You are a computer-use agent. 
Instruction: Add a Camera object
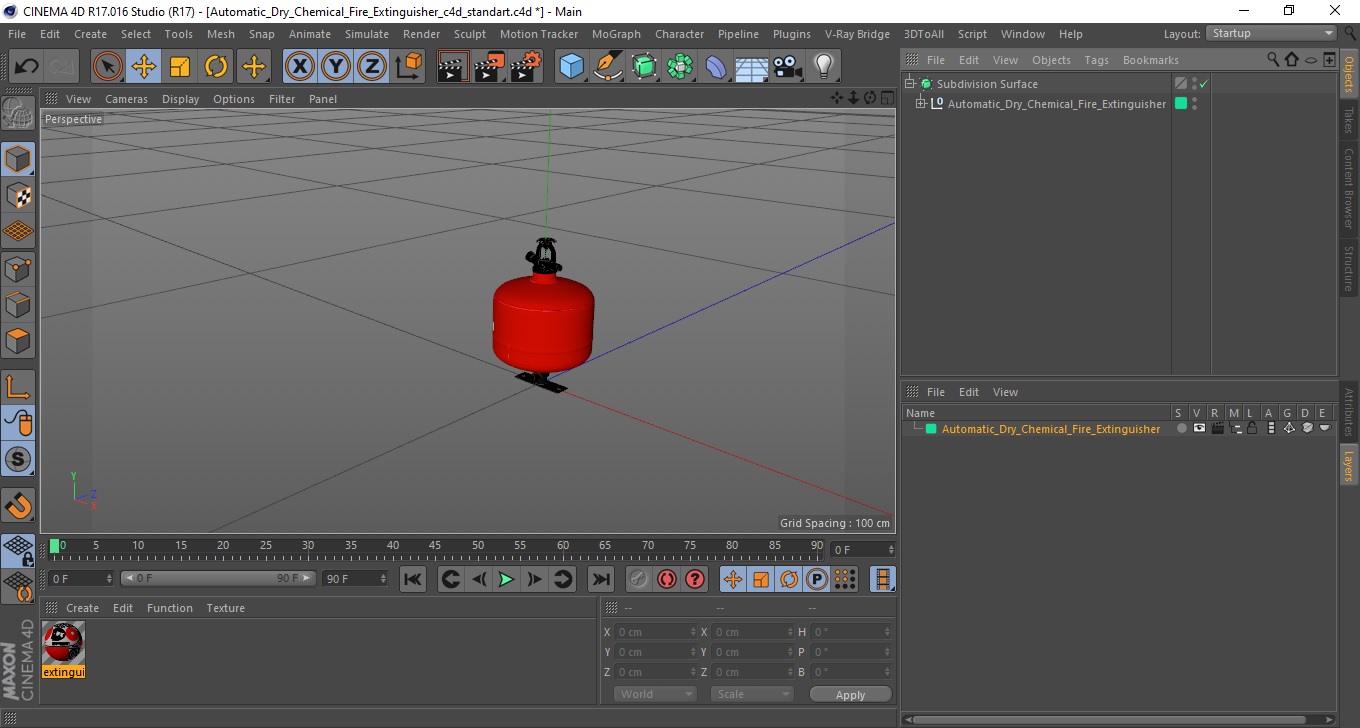788,67
